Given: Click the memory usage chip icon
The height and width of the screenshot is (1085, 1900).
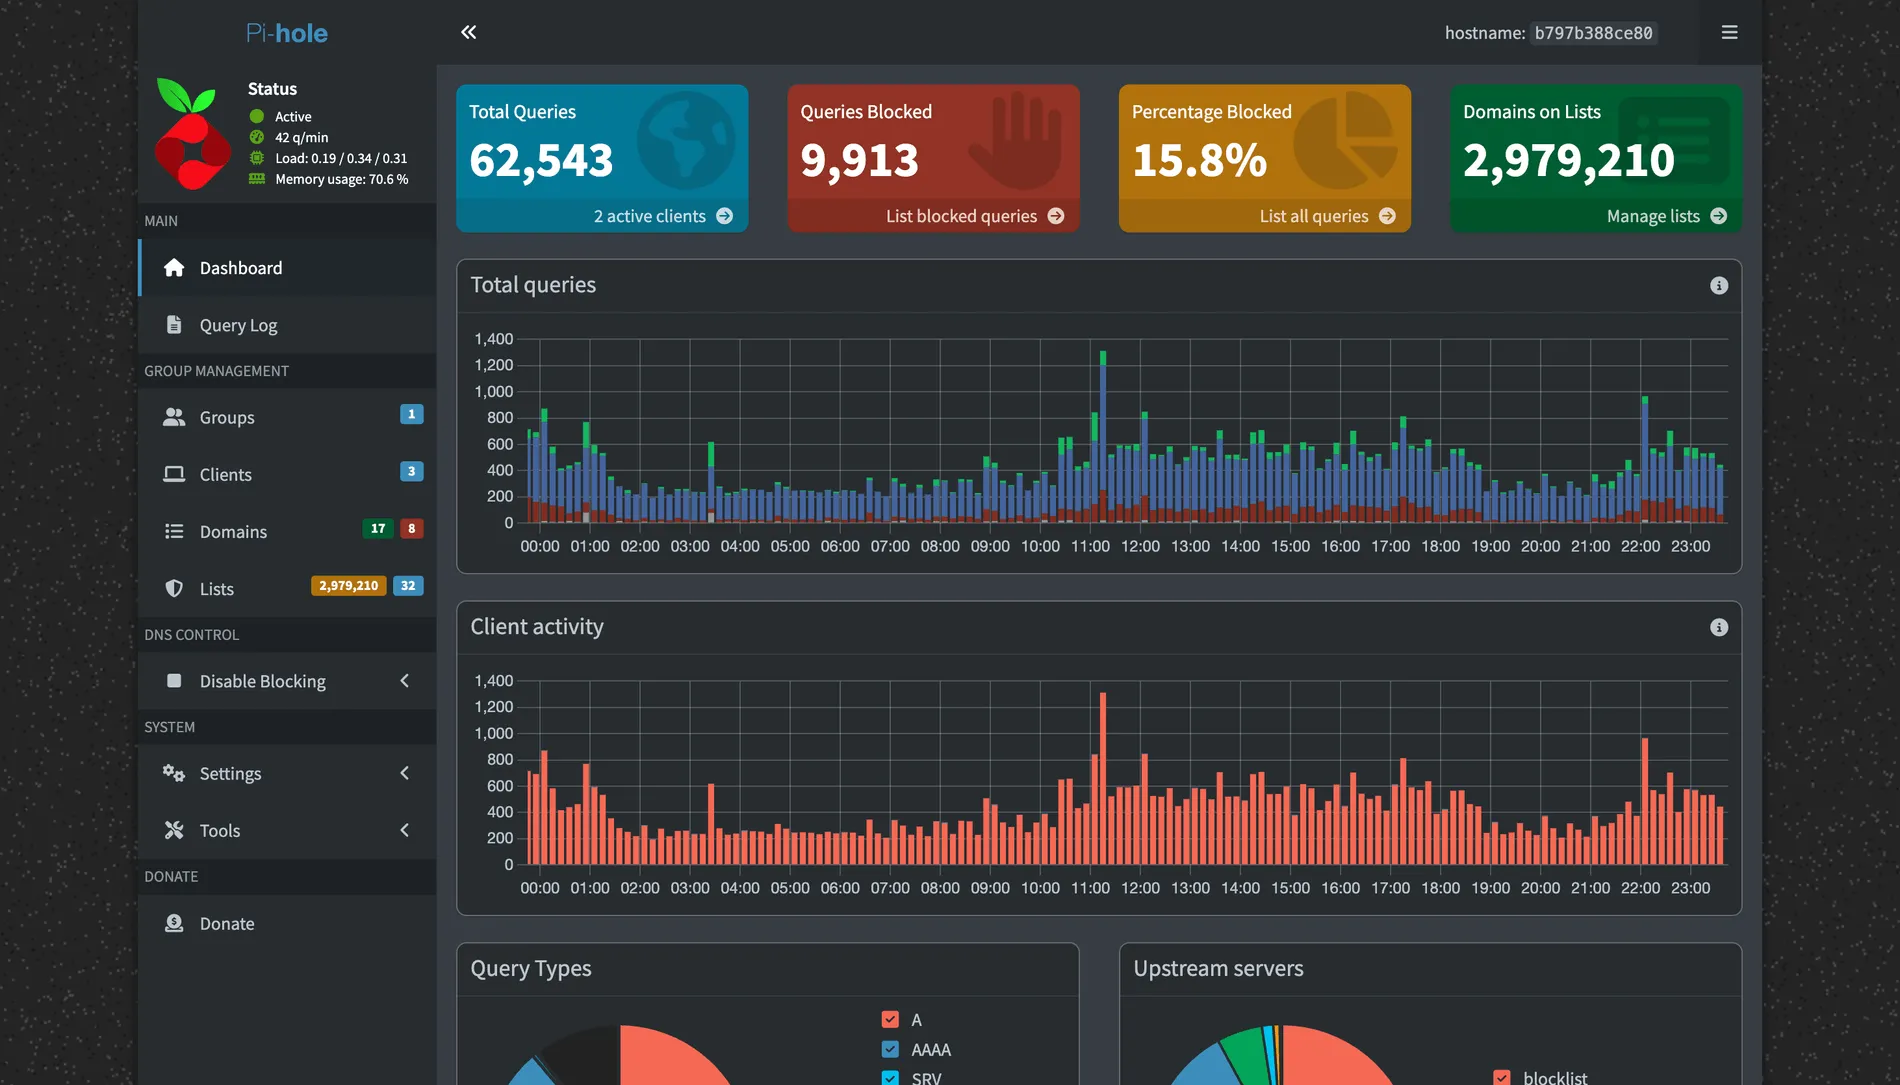Looking at the screenshot, I should point(257,179).
